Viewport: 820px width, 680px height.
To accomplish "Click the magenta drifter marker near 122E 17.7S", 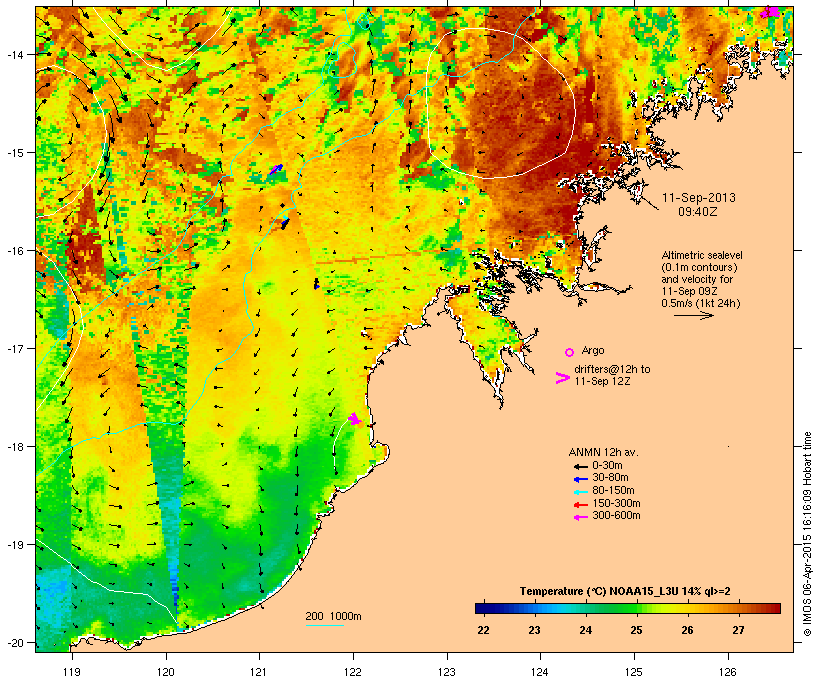I will tap(355, 418).
